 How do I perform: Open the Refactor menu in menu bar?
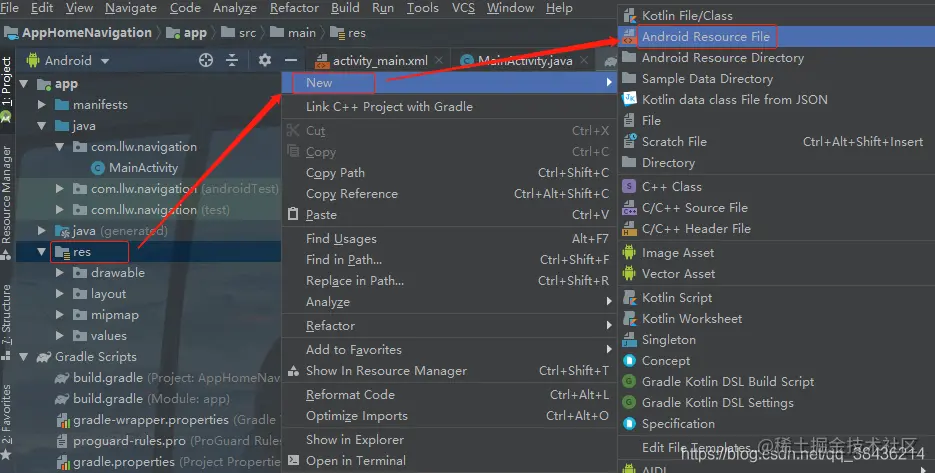(x=294, y=8)
